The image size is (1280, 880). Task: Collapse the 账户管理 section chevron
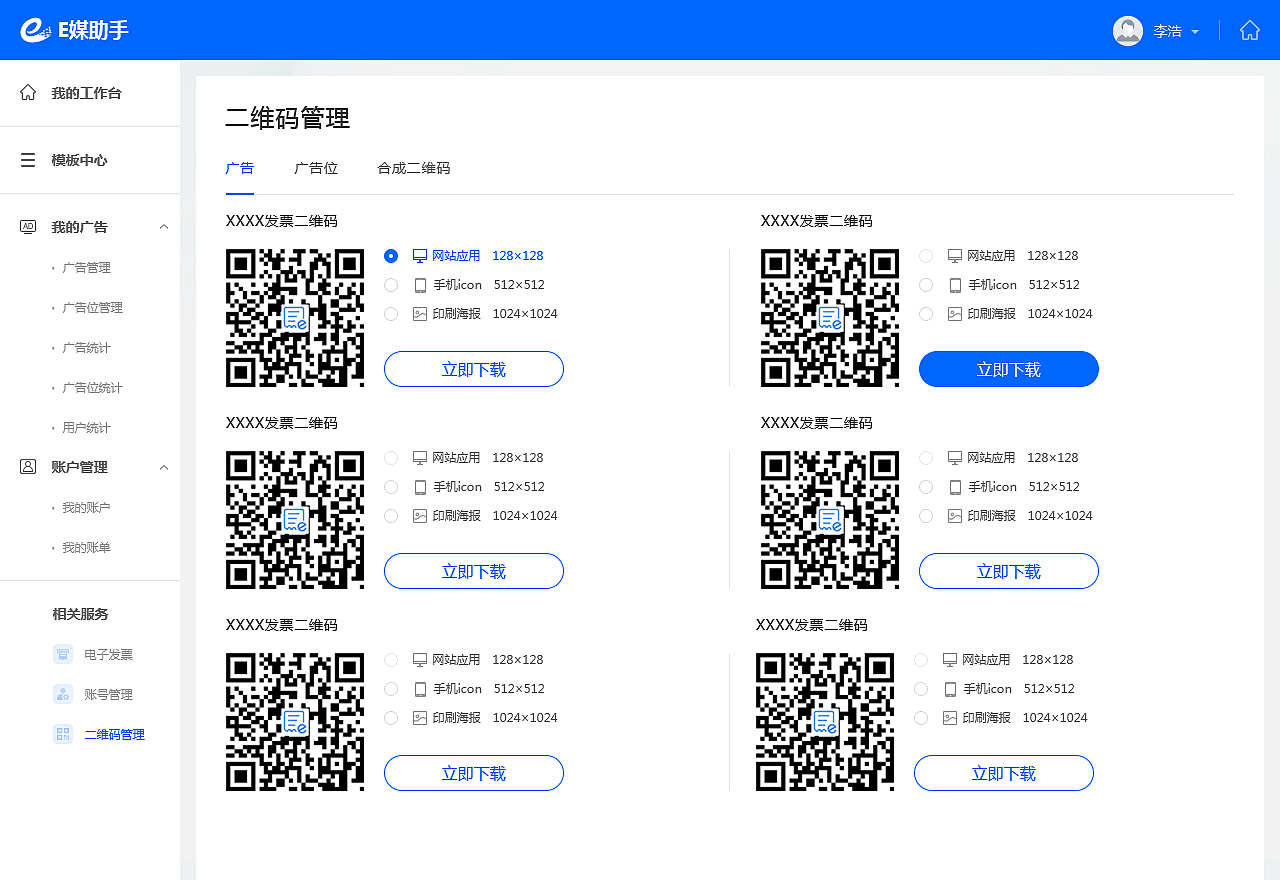[164, 467]
